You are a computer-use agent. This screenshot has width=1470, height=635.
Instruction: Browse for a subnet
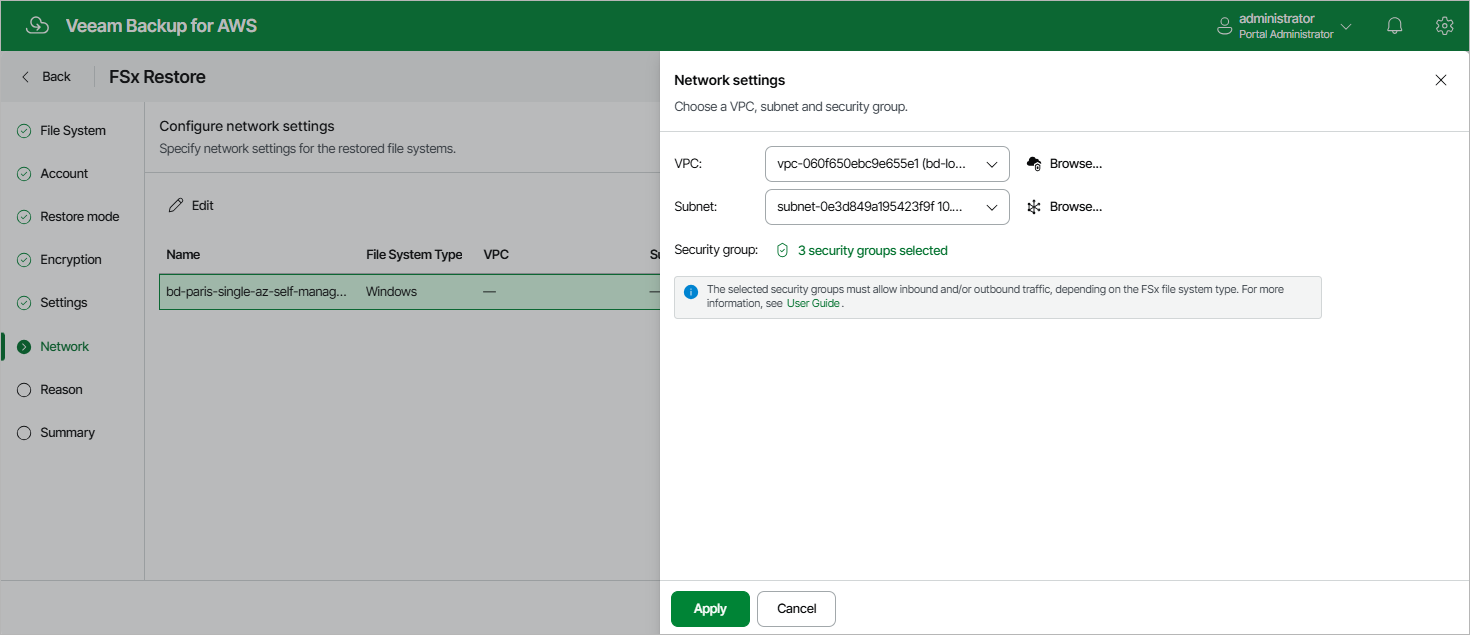[x=1076, y=207]
